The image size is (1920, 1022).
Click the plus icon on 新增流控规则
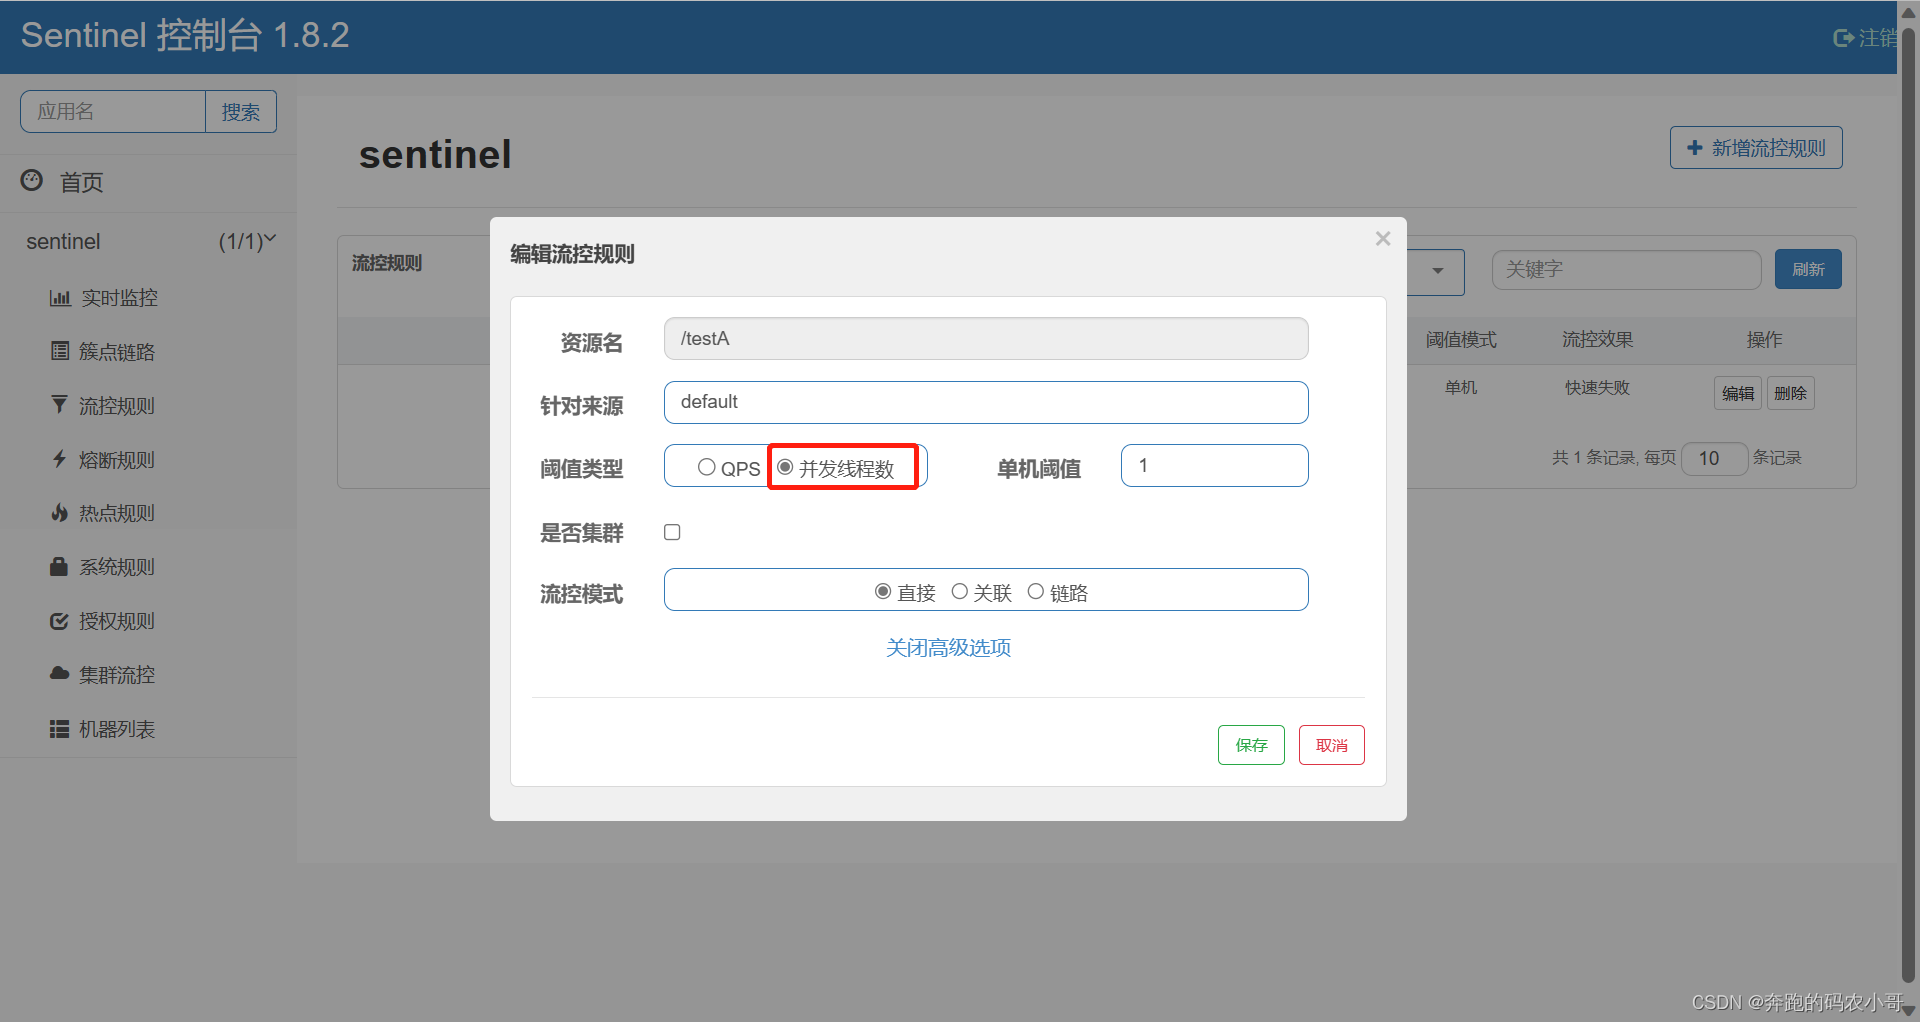tap(1695, 148)
